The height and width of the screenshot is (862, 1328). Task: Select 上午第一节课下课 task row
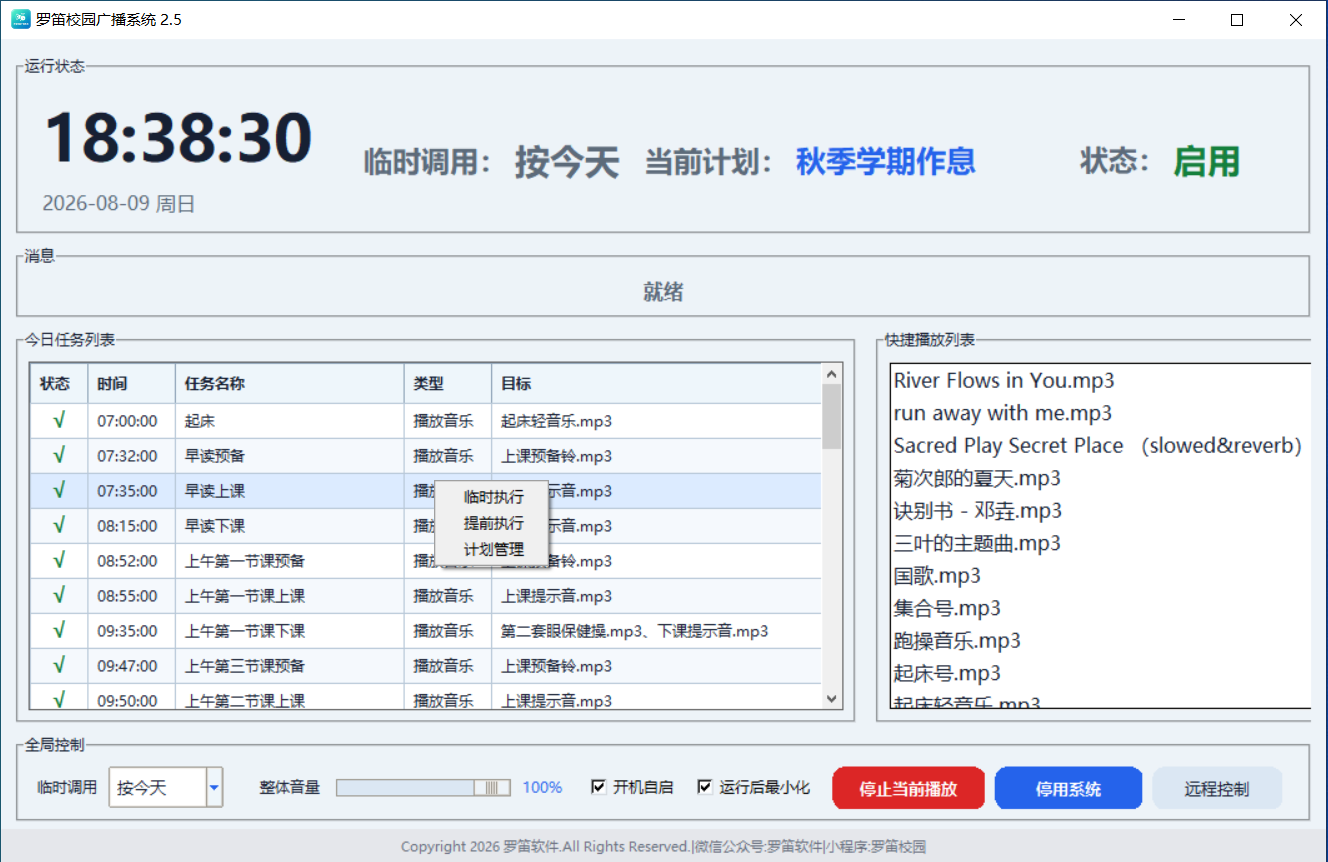(x=426, y=631)
